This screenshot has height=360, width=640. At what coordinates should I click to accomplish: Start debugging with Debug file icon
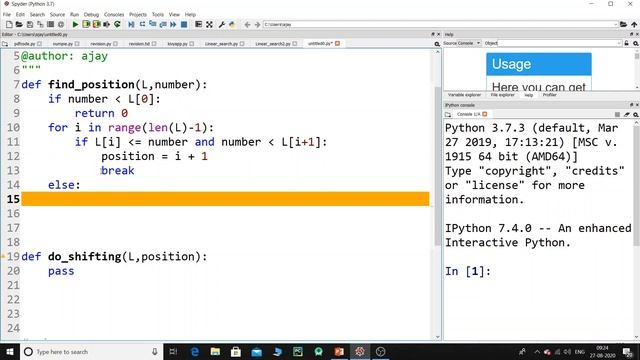pos(131,24)
